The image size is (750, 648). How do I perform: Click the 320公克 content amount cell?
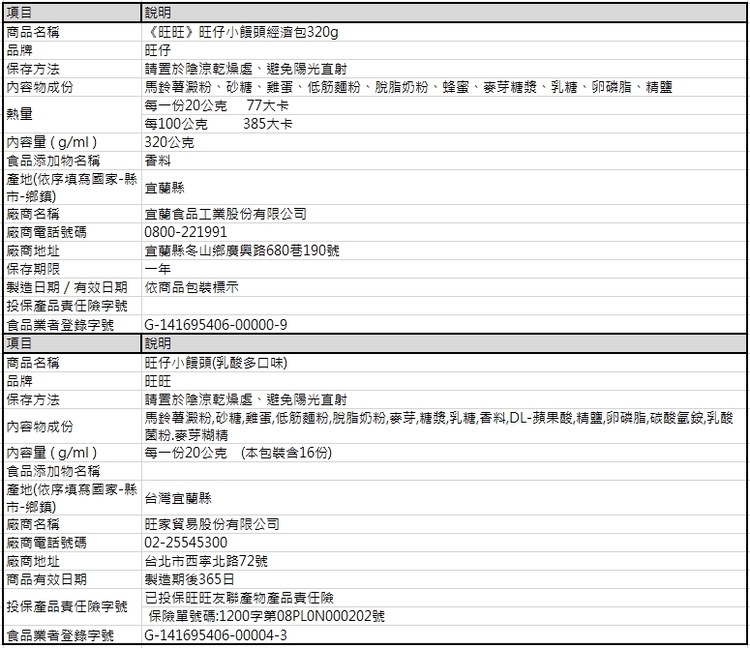pyautogui.click(x=169, y=143)
